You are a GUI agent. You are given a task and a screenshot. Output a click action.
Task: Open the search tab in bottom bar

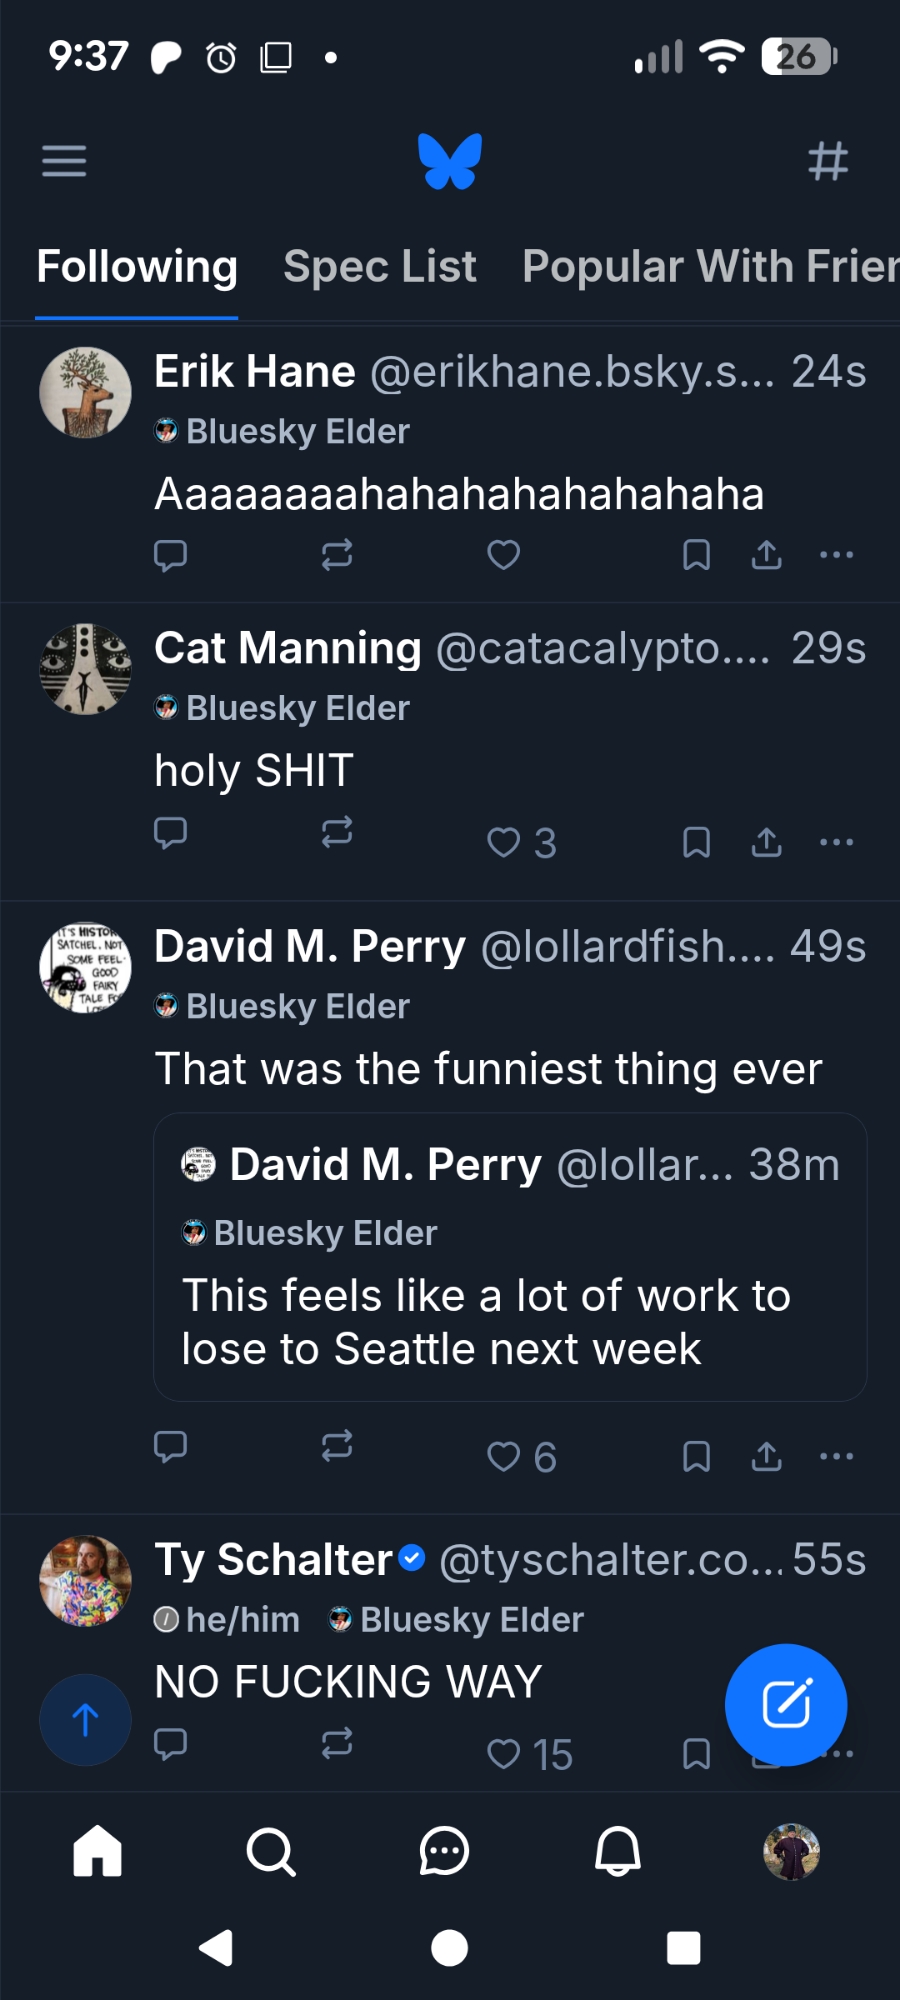(x=271, y=1851)
